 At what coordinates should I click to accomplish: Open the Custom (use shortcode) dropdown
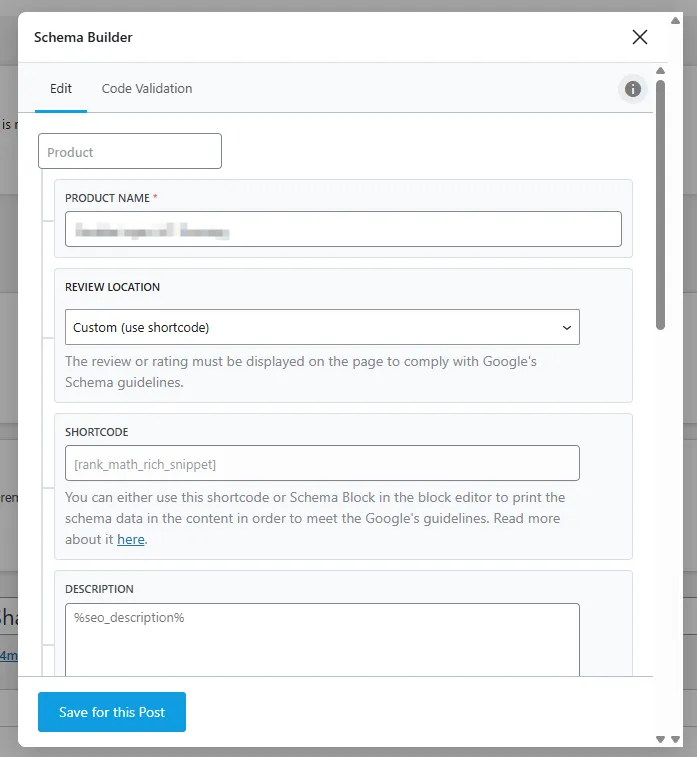click(322, 327)
